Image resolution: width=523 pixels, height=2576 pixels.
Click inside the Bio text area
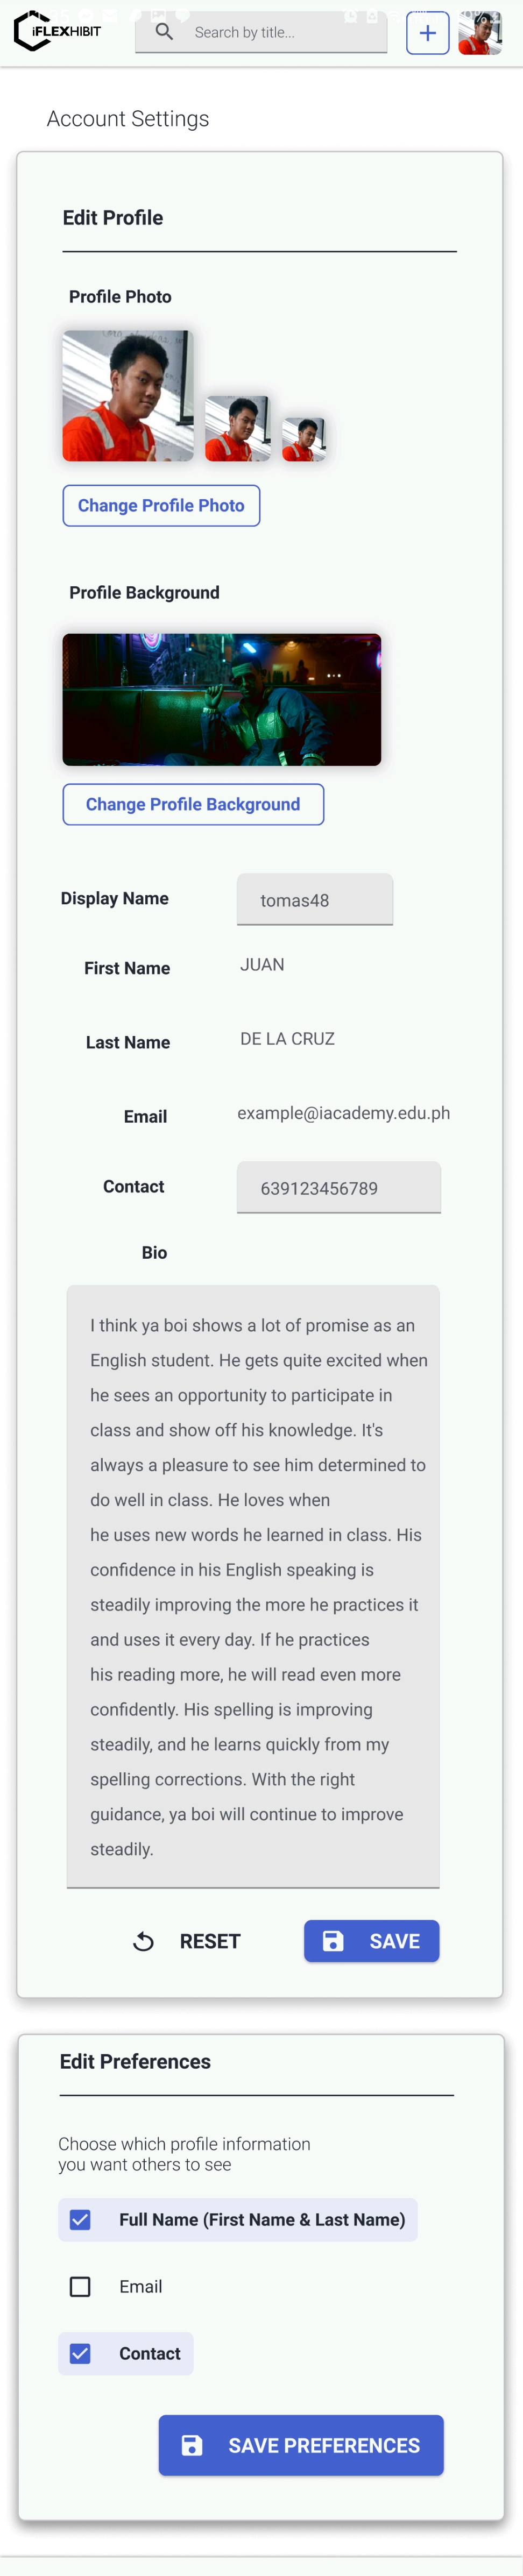pos(253,1586)
